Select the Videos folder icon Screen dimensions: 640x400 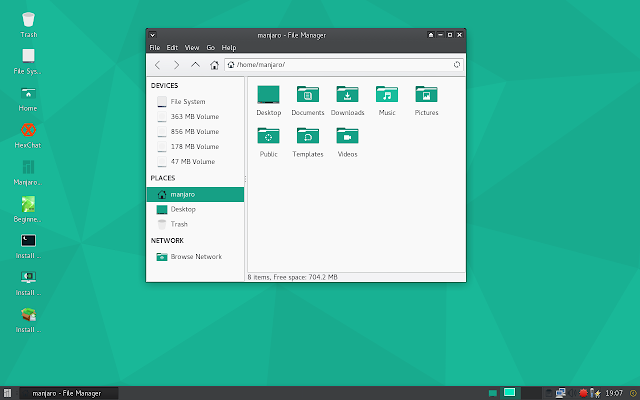347,136
